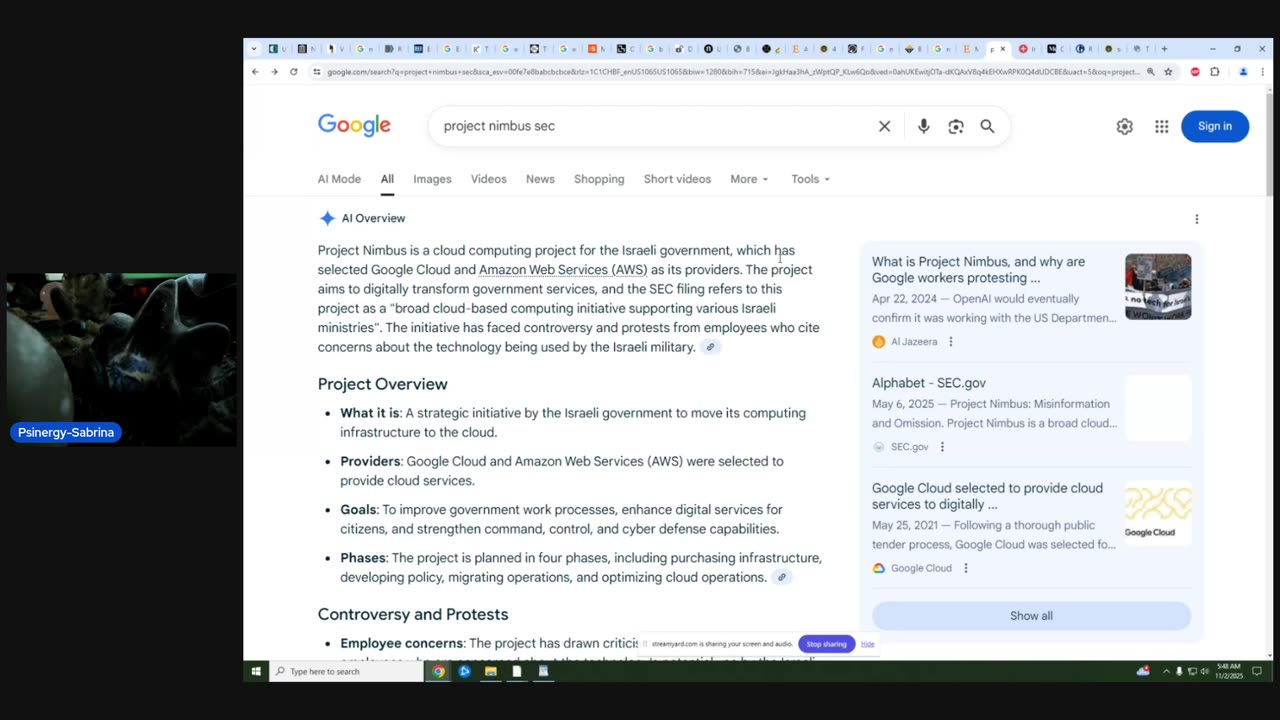Screen dimensions: 1280x720
Task: Open three-dot menu for SEC.gov source
Action: [941, 447]
